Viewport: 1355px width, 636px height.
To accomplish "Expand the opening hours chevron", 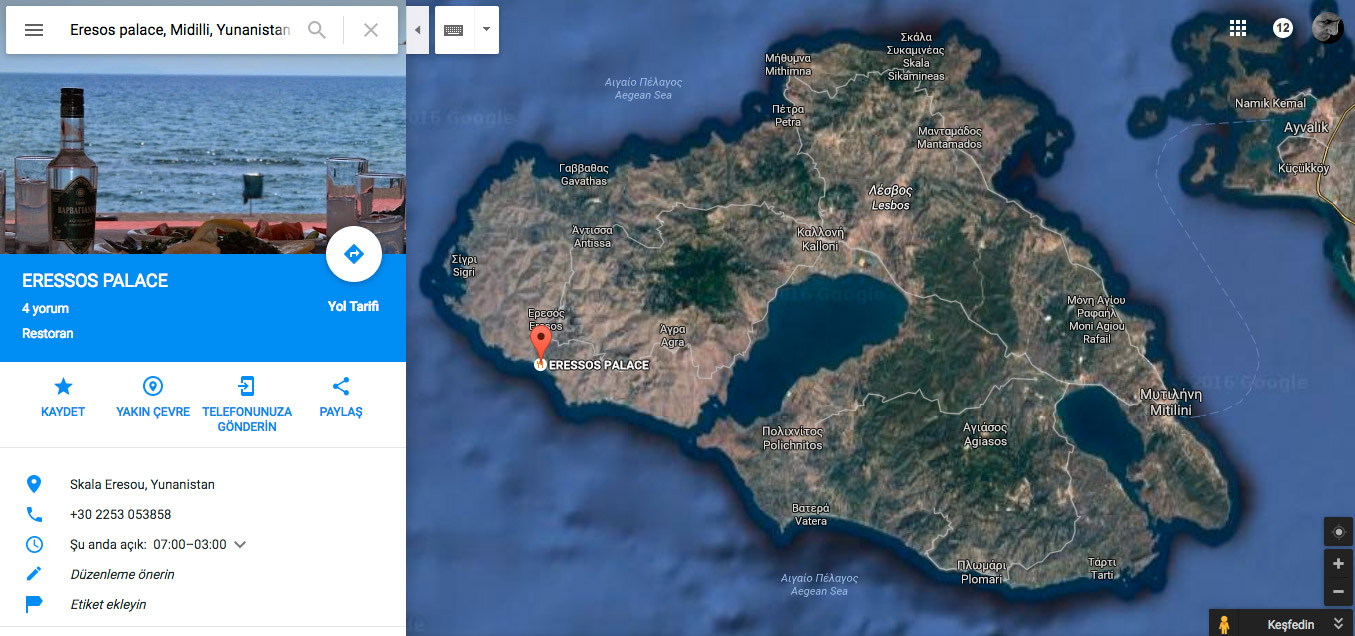I will (x=240, y=545).
